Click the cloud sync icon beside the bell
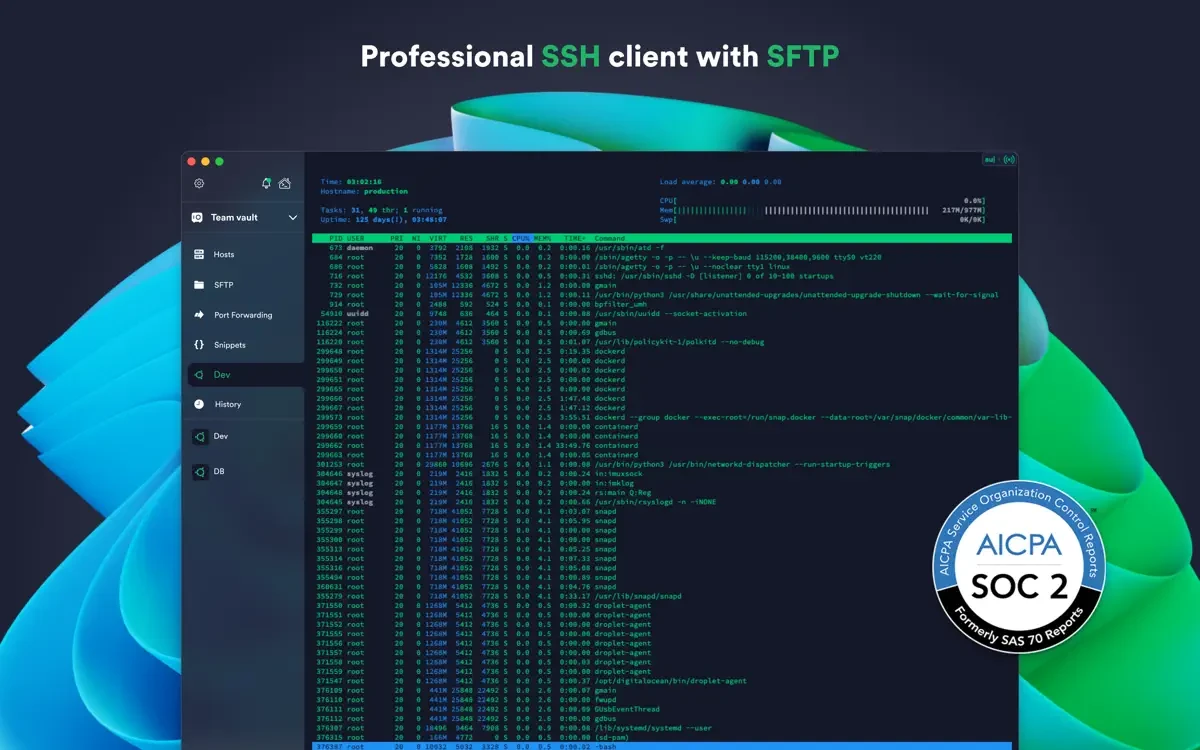1200x750 pixels. pyautogui.click(x=285, y=184)
